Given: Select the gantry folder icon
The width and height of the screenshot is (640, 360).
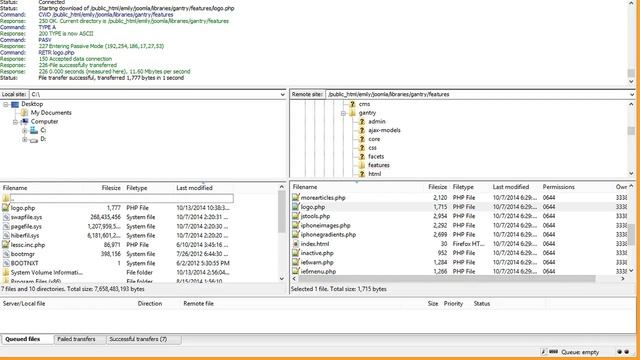Looking at the screenshot, I should 352,113.
